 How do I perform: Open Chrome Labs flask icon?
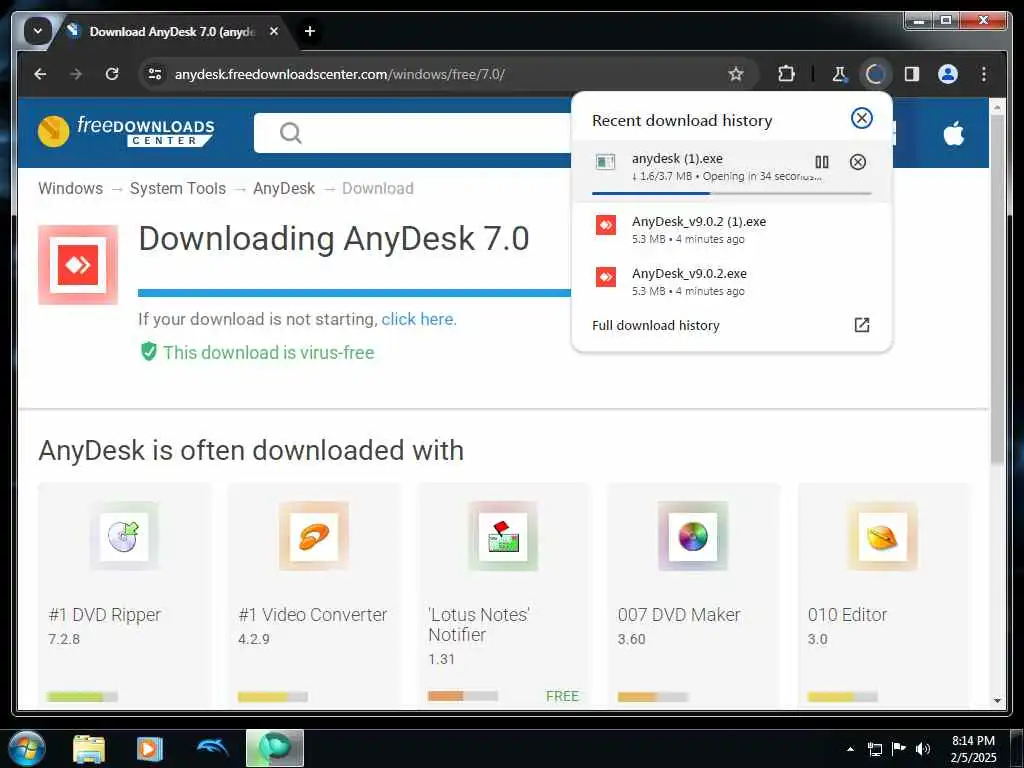pos(840,74)
